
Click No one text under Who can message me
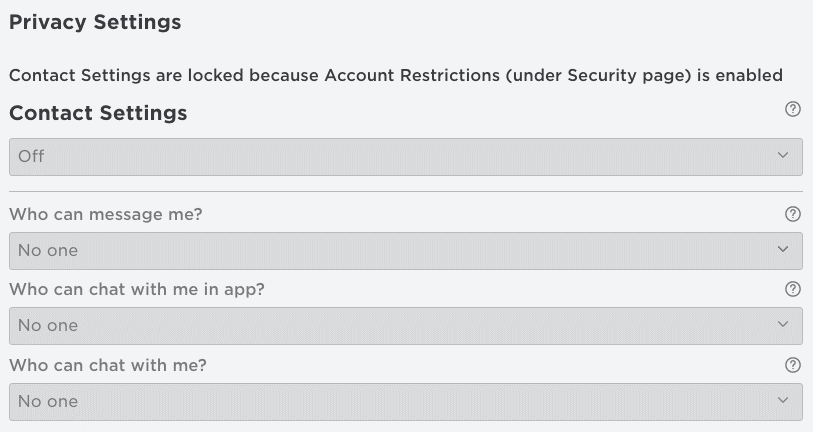[x=47, y=250]
